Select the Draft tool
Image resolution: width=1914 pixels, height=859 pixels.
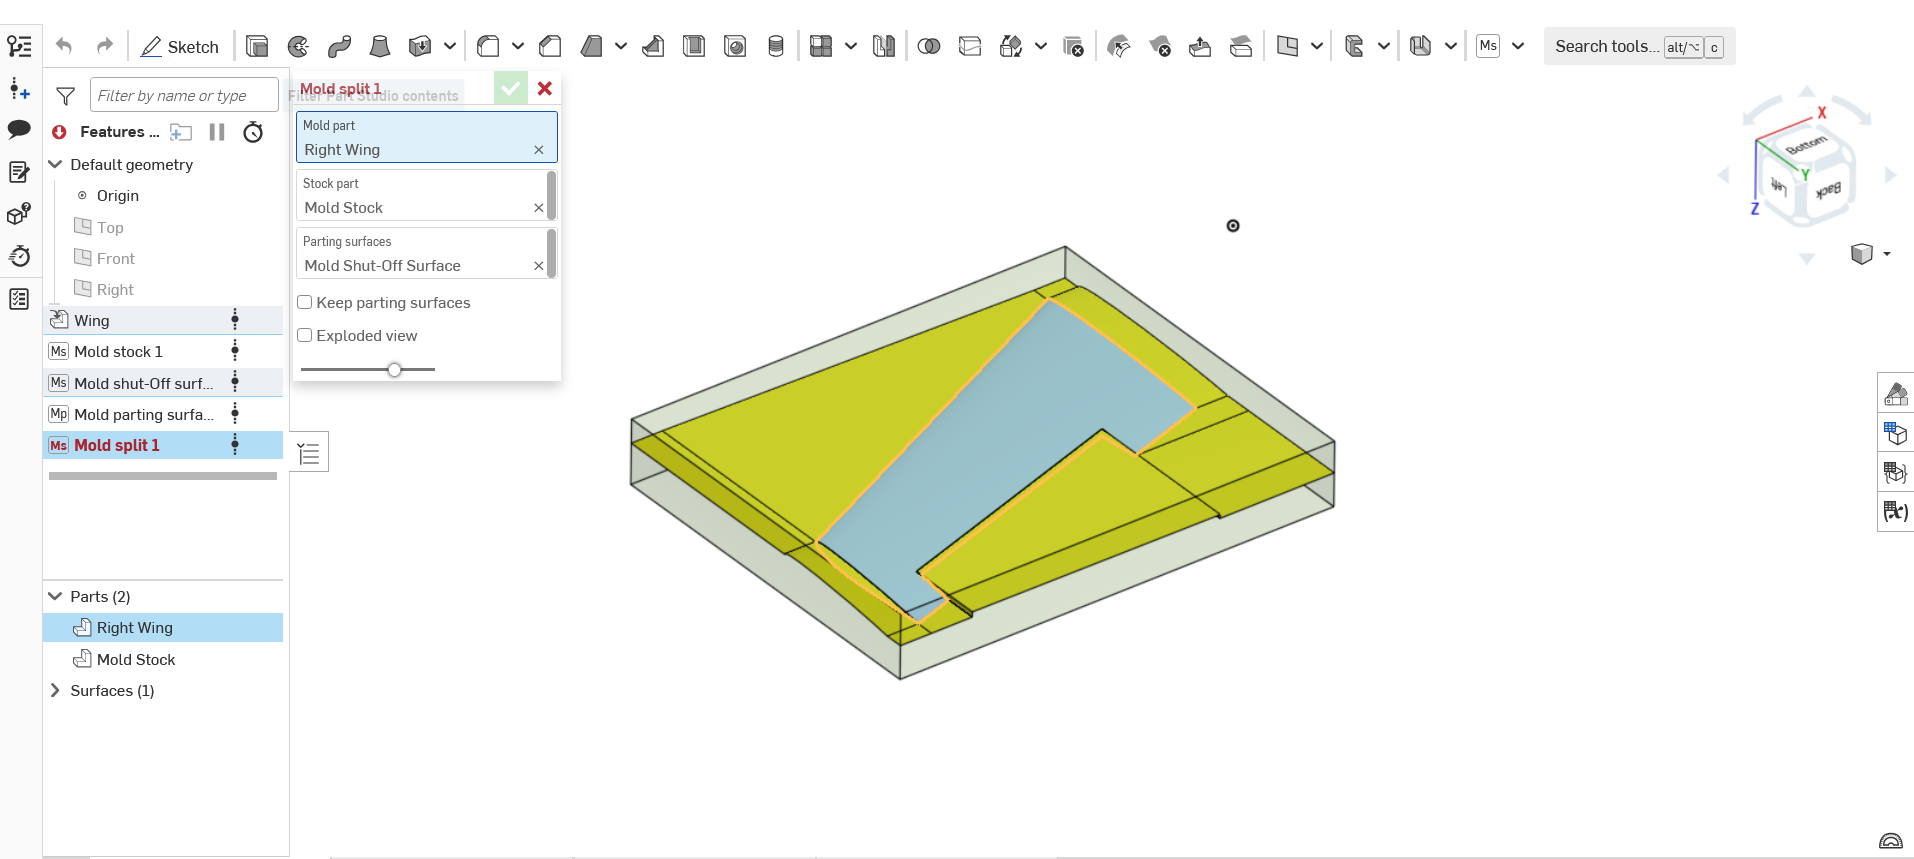point(591,46)
